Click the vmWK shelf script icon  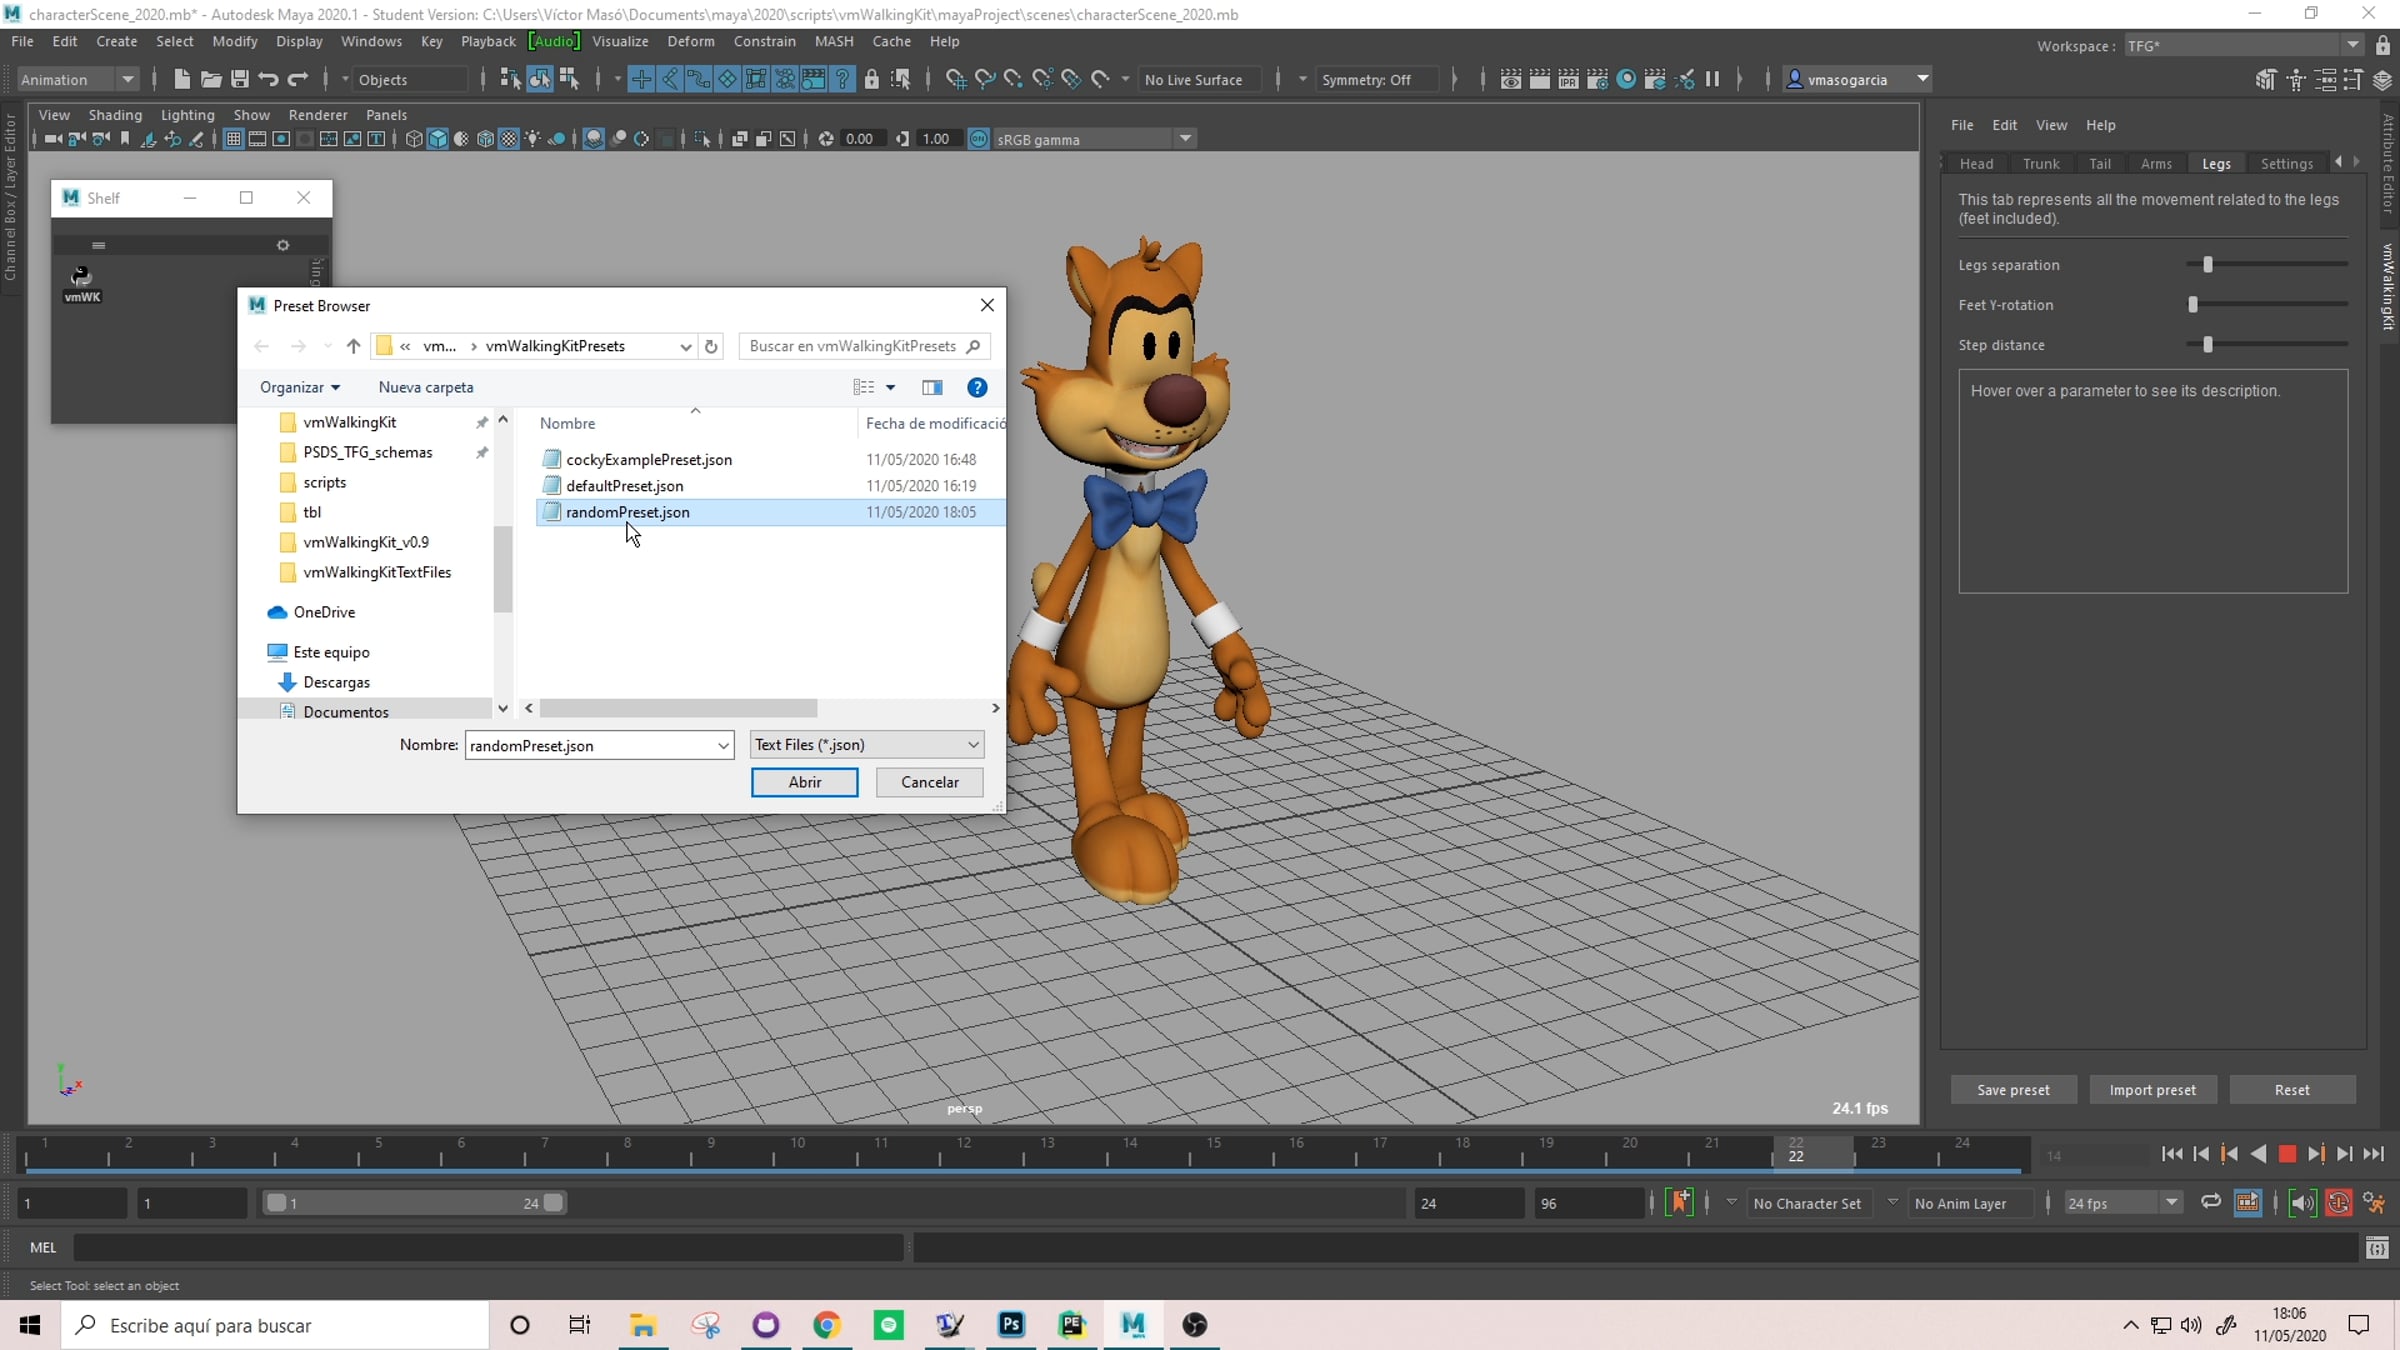point(81,283)
